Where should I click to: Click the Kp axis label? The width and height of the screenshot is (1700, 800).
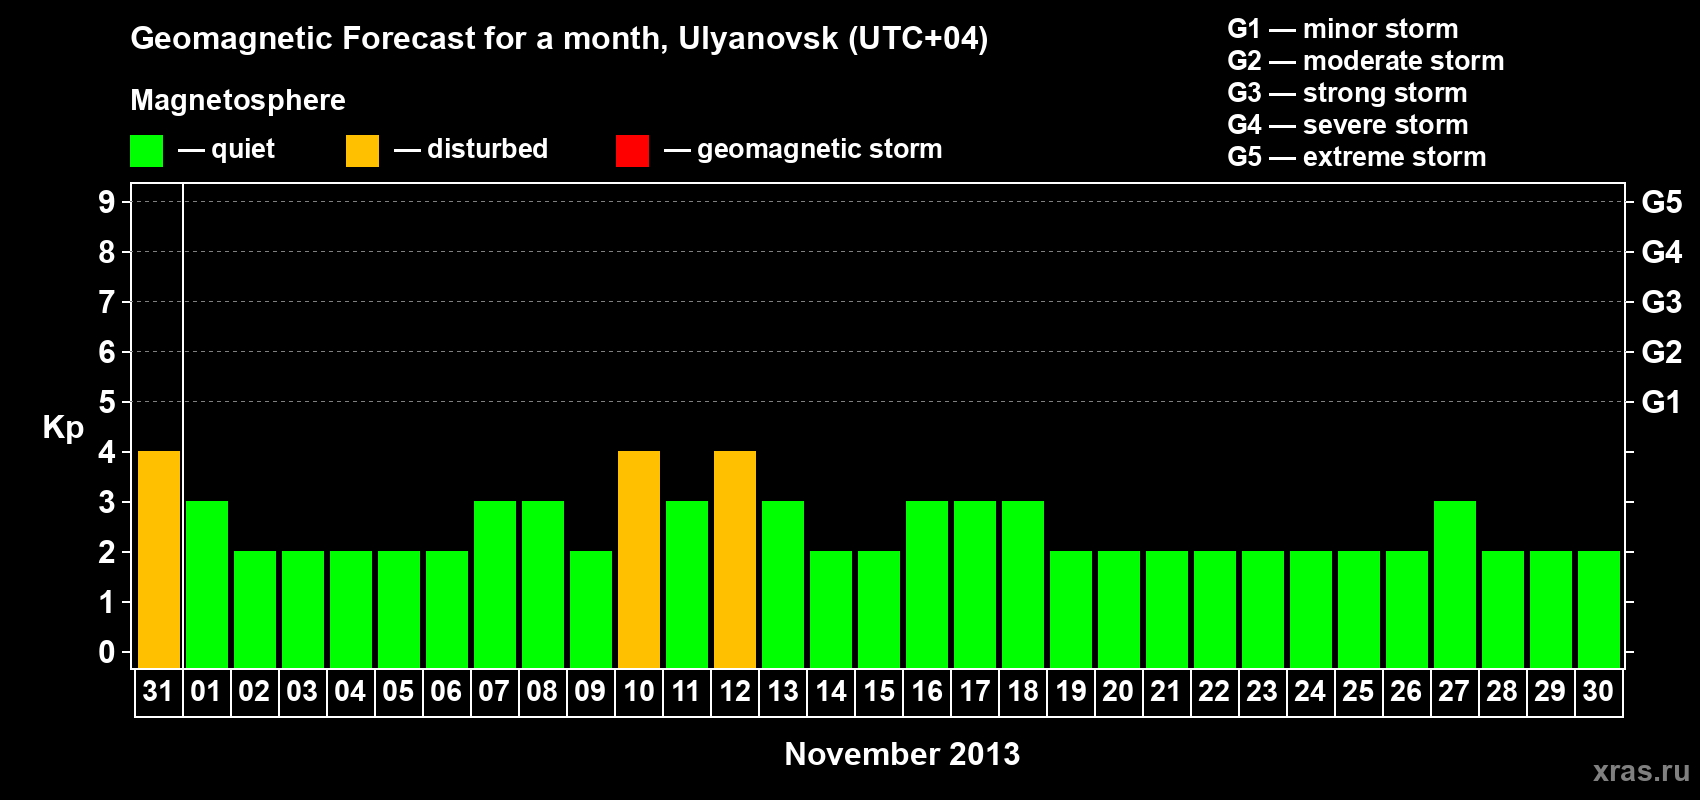click(x=63, y=428)
